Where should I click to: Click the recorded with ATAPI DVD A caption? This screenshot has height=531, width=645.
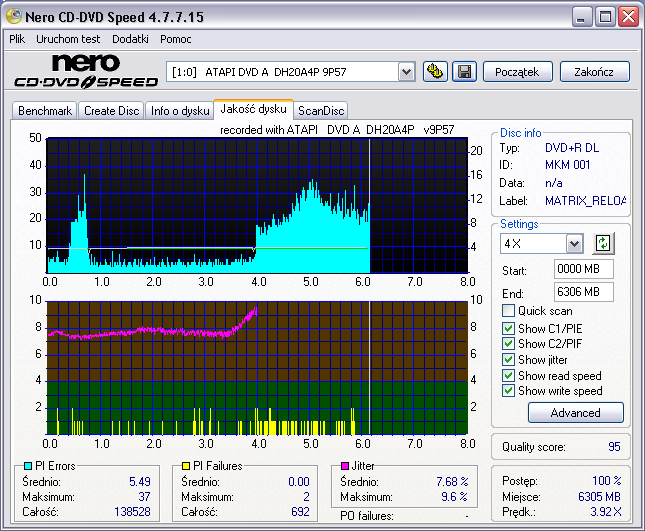pyautogui.click(x=337, y=130)
